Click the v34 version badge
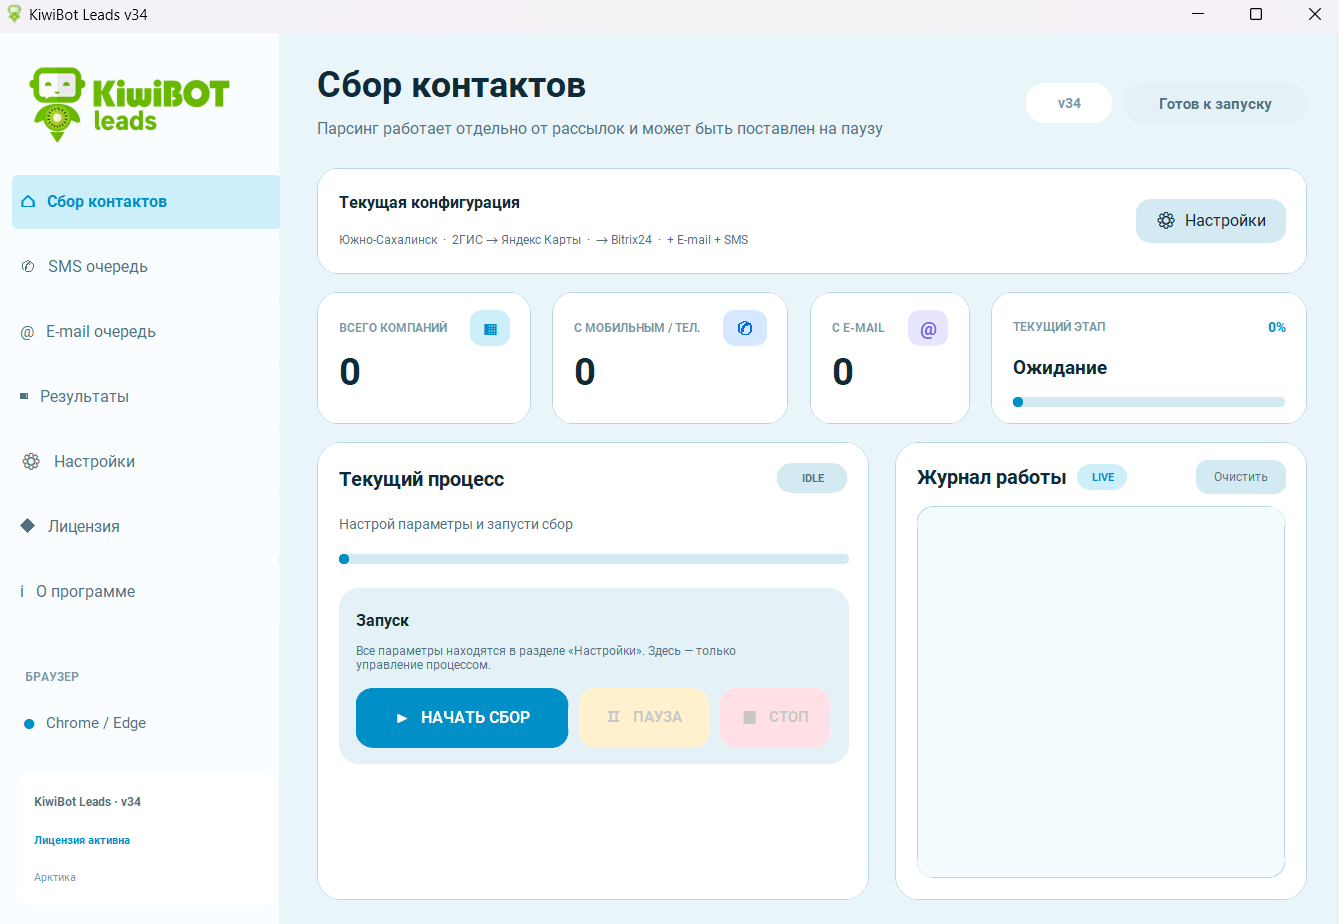Viewport: 1339px width, 924px height. (x=1069, y=103)
